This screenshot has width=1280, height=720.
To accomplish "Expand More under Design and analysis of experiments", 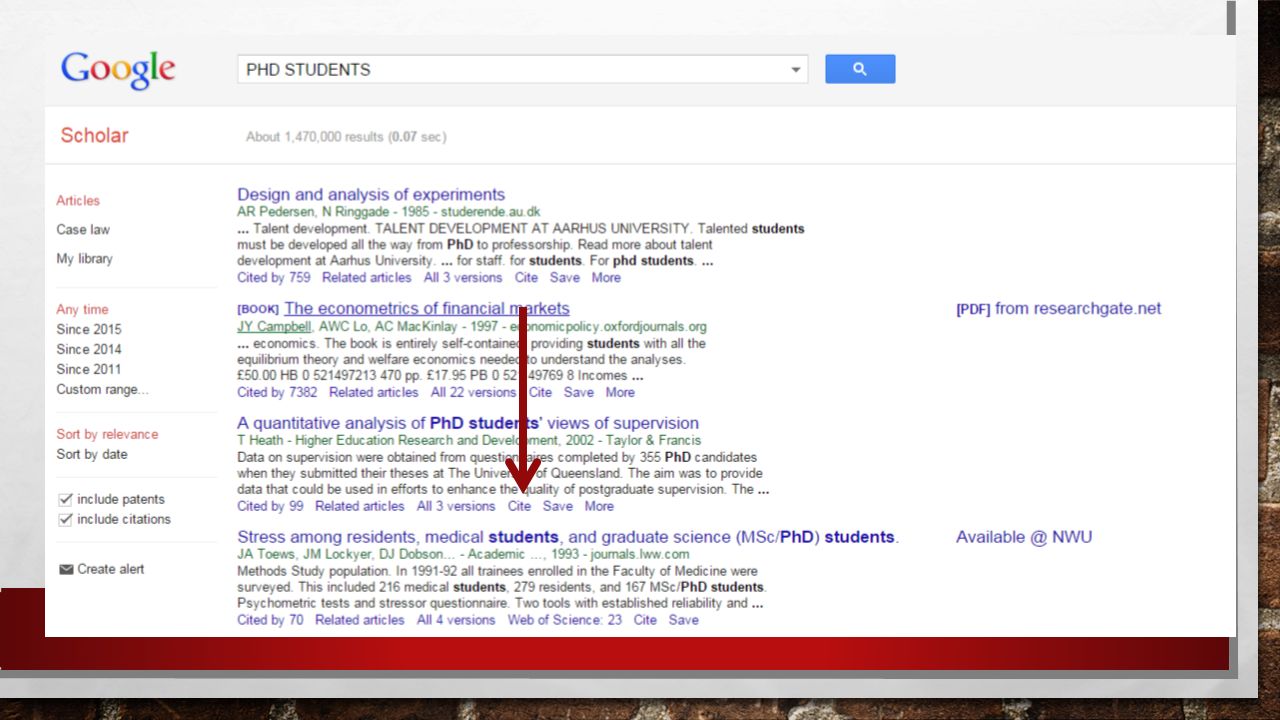I will tap(606, 277).
